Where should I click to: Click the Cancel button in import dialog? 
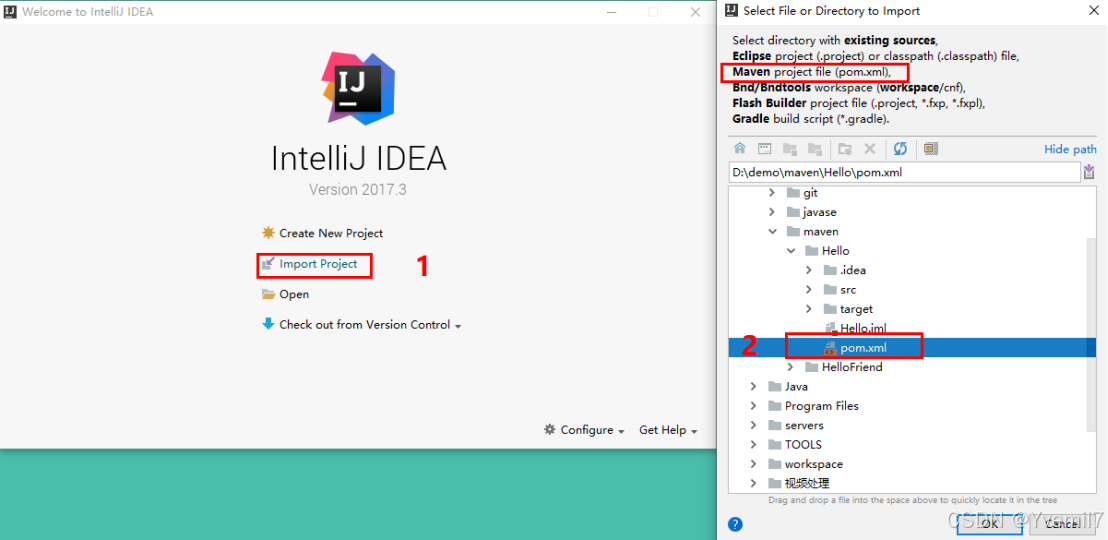[x=1061, y=524]
